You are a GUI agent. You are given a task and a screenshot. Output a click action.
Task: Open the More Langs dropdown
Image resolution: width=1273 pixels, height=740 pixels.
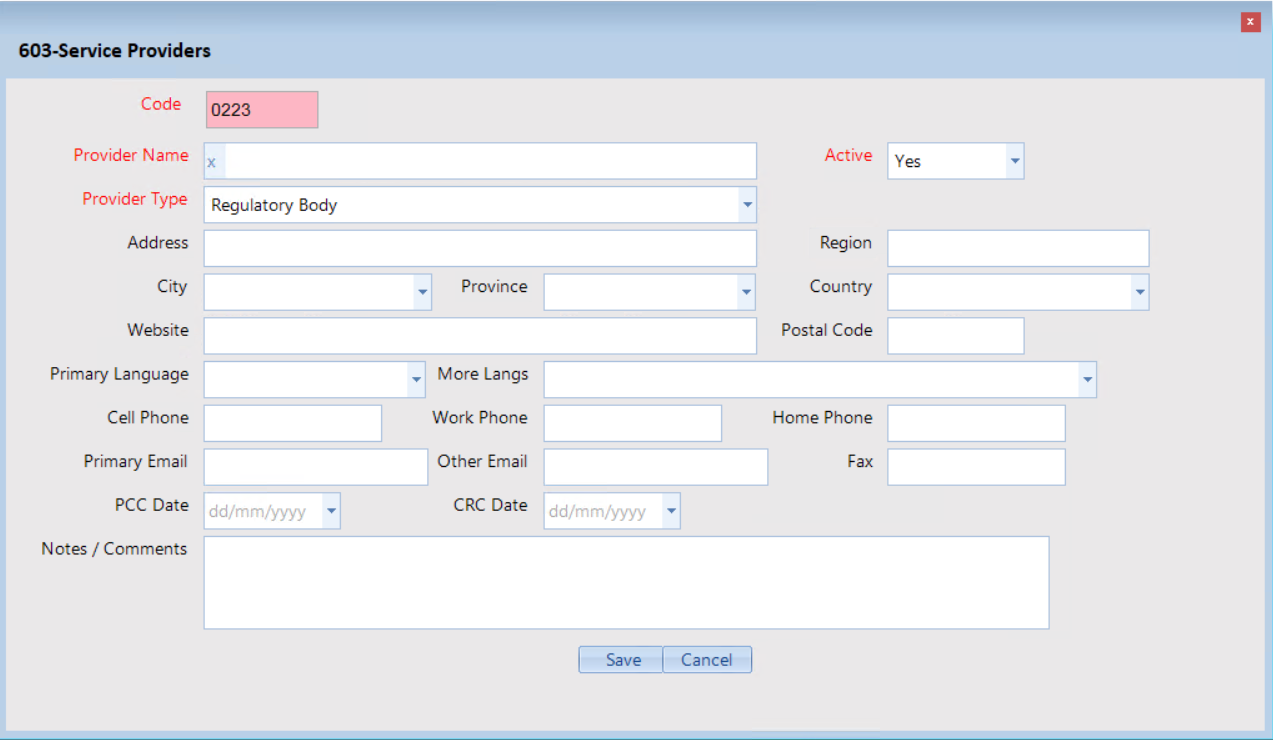pyautogui.click(x=1086, y=380)
